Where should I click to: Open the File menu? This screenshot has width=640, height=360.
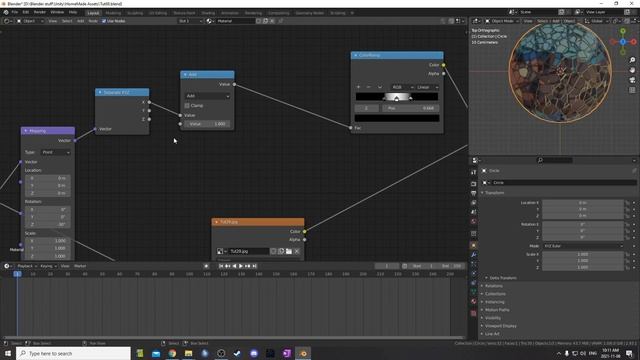pyautogui.click(x=15, y=12)
